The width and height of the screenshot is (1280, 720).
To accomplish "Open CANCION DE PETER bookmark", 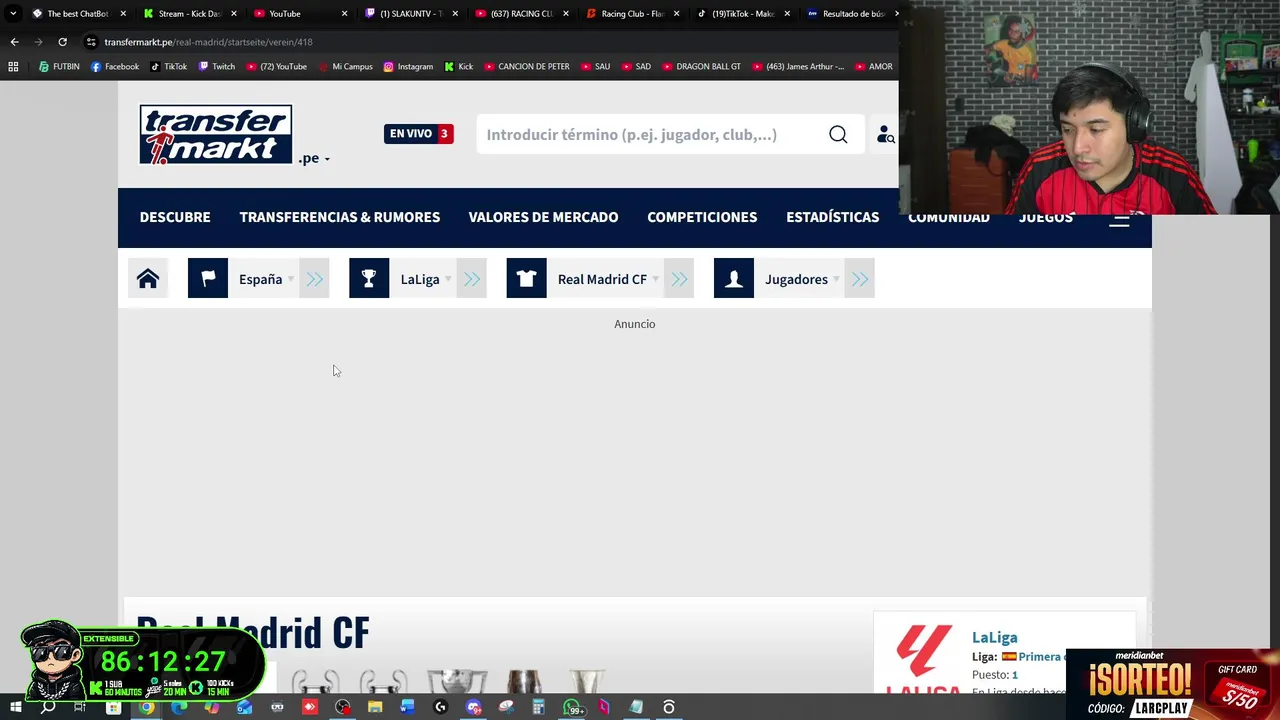I will point(527,67).
